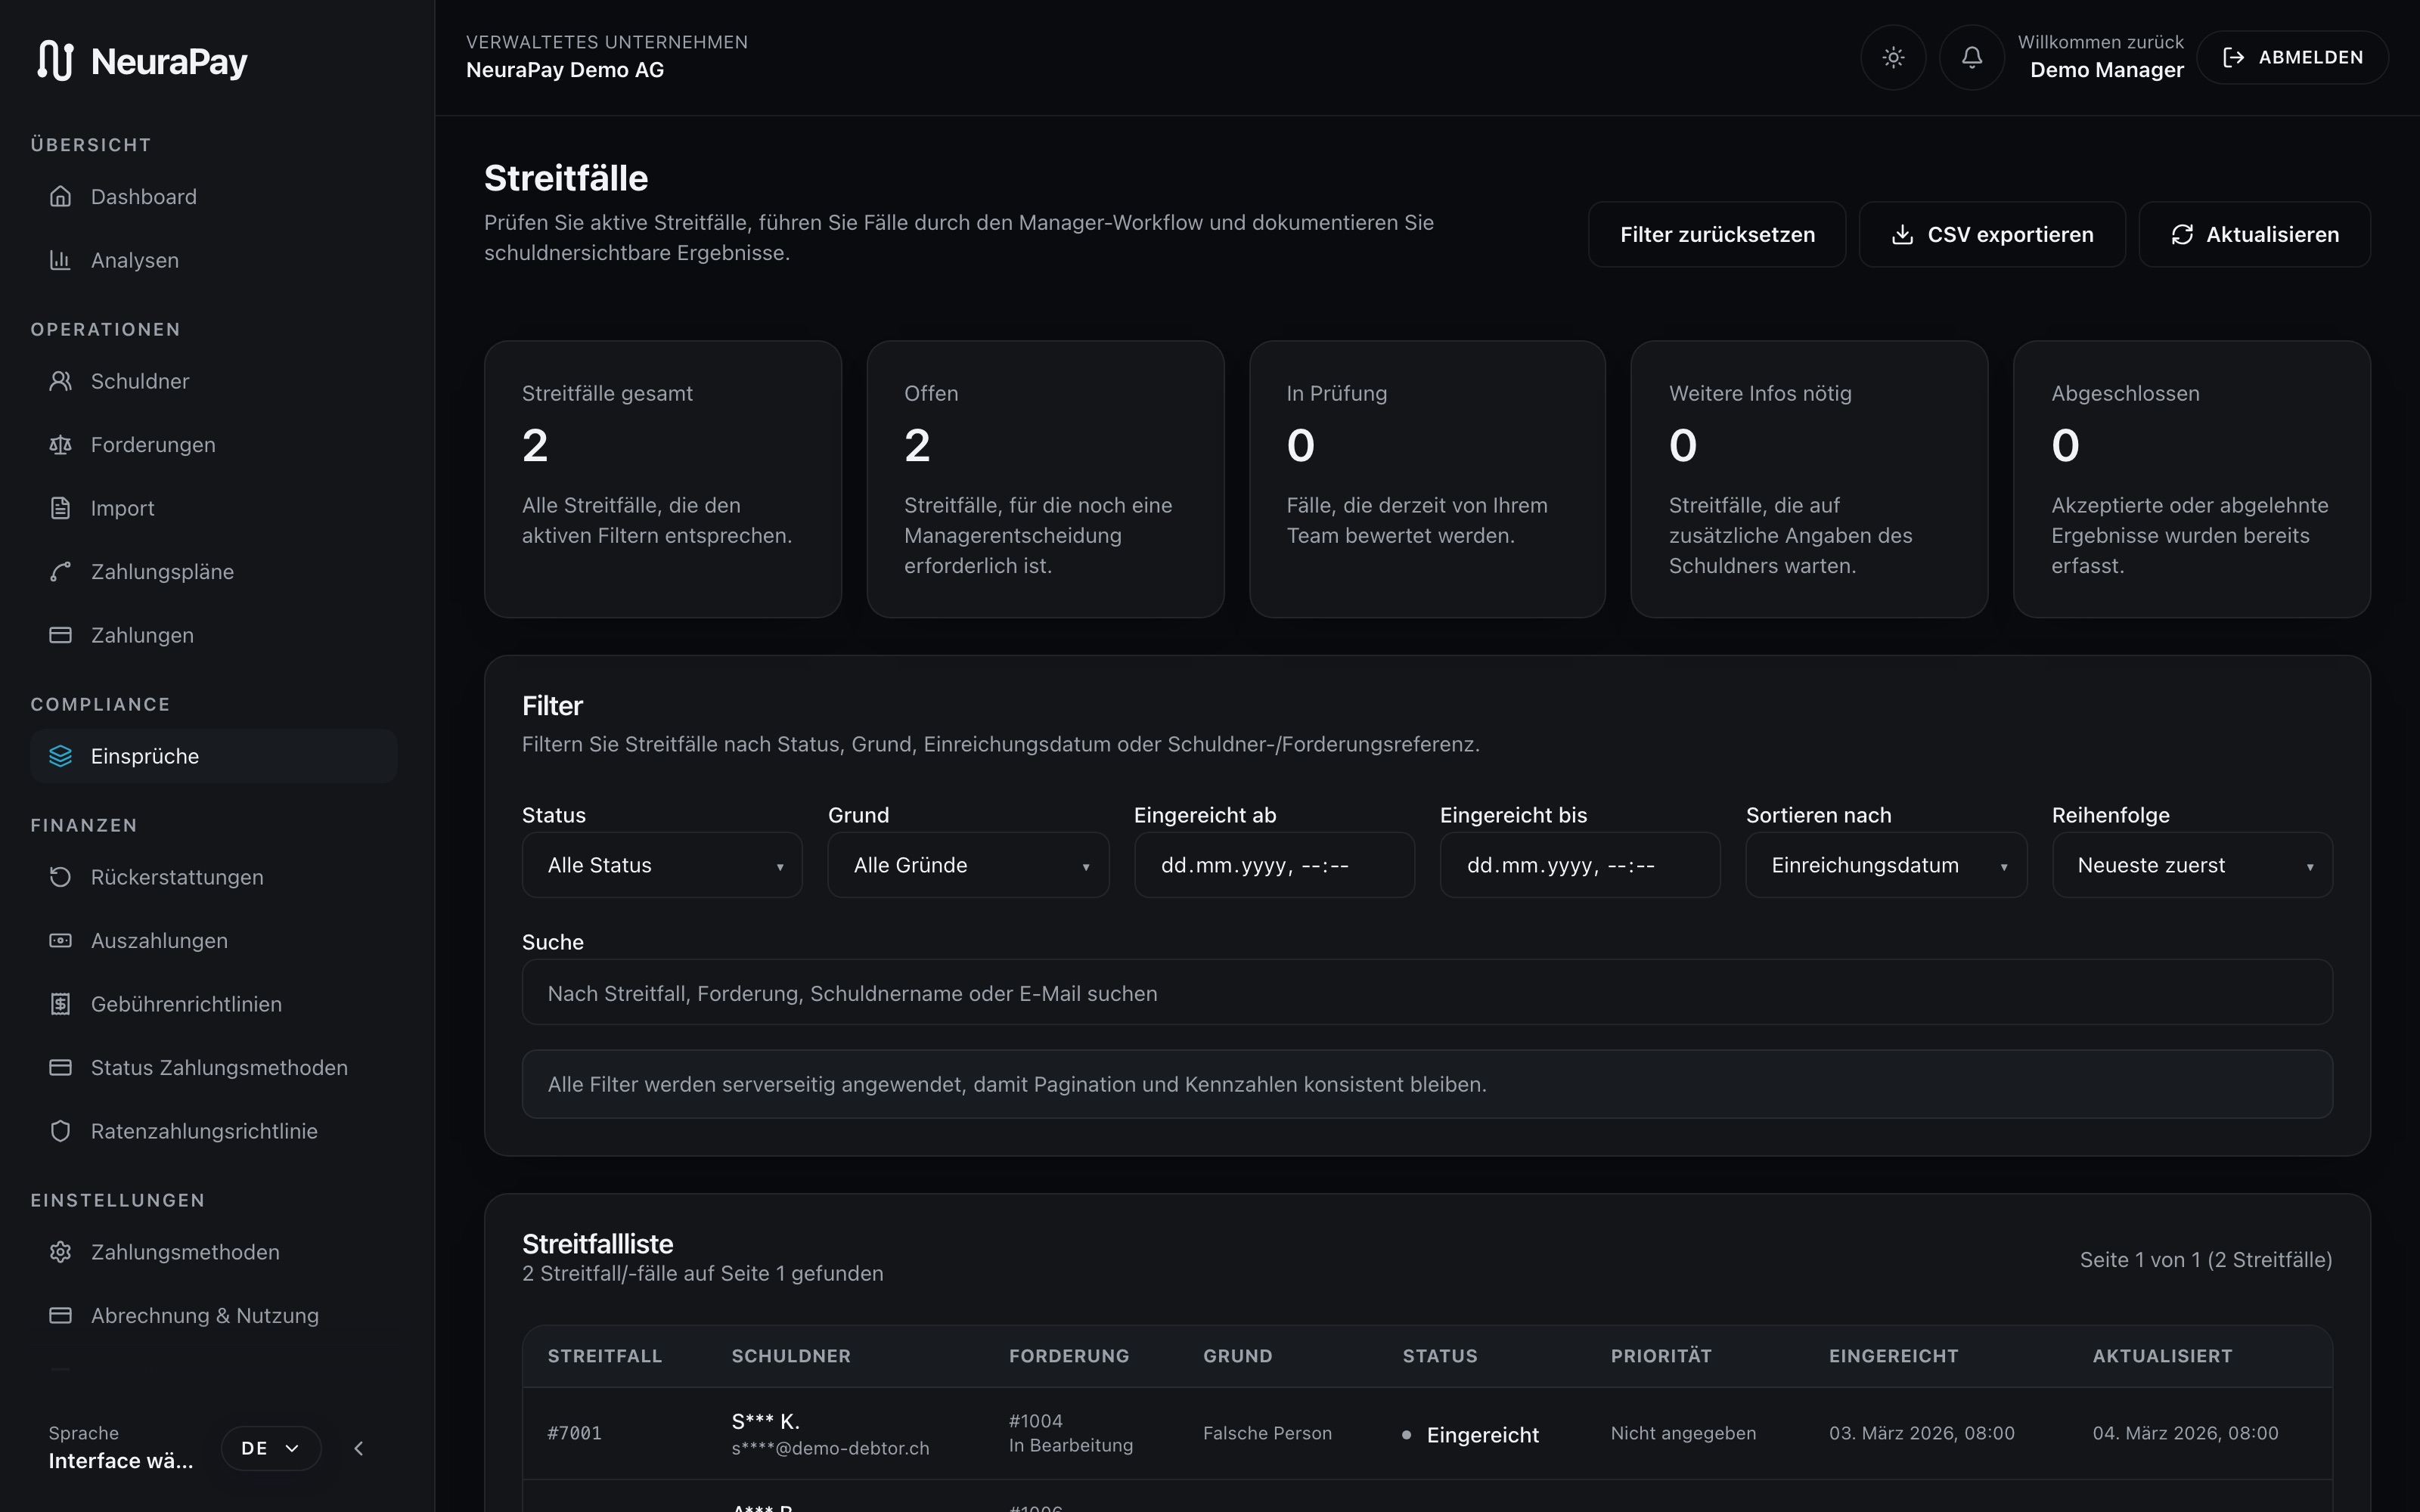Navigate to Schuldner
This screenshot has width=2420, height=1512.
(214, 381)
